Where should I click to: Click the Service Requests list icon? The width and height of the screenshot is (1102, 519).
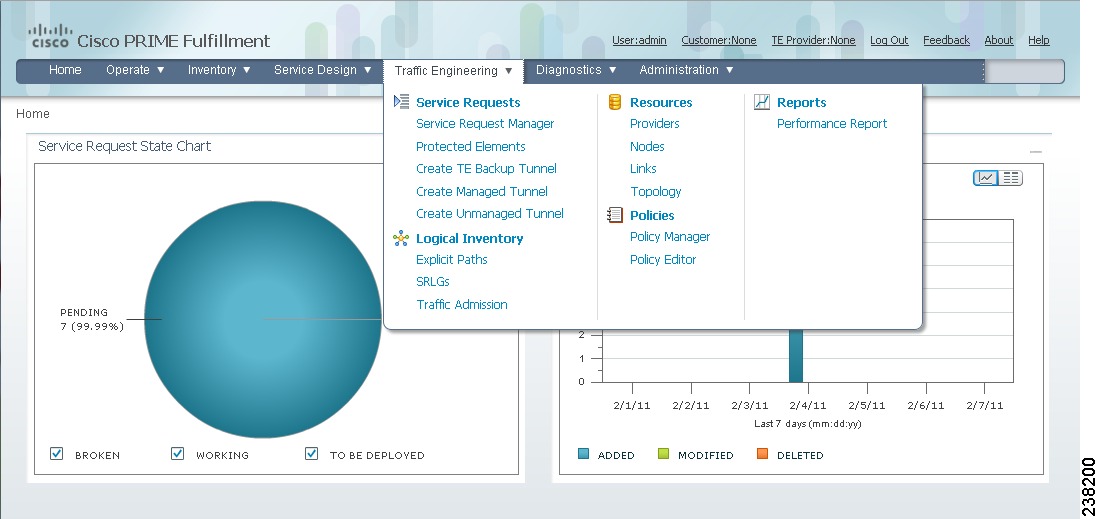pos(401,102)
